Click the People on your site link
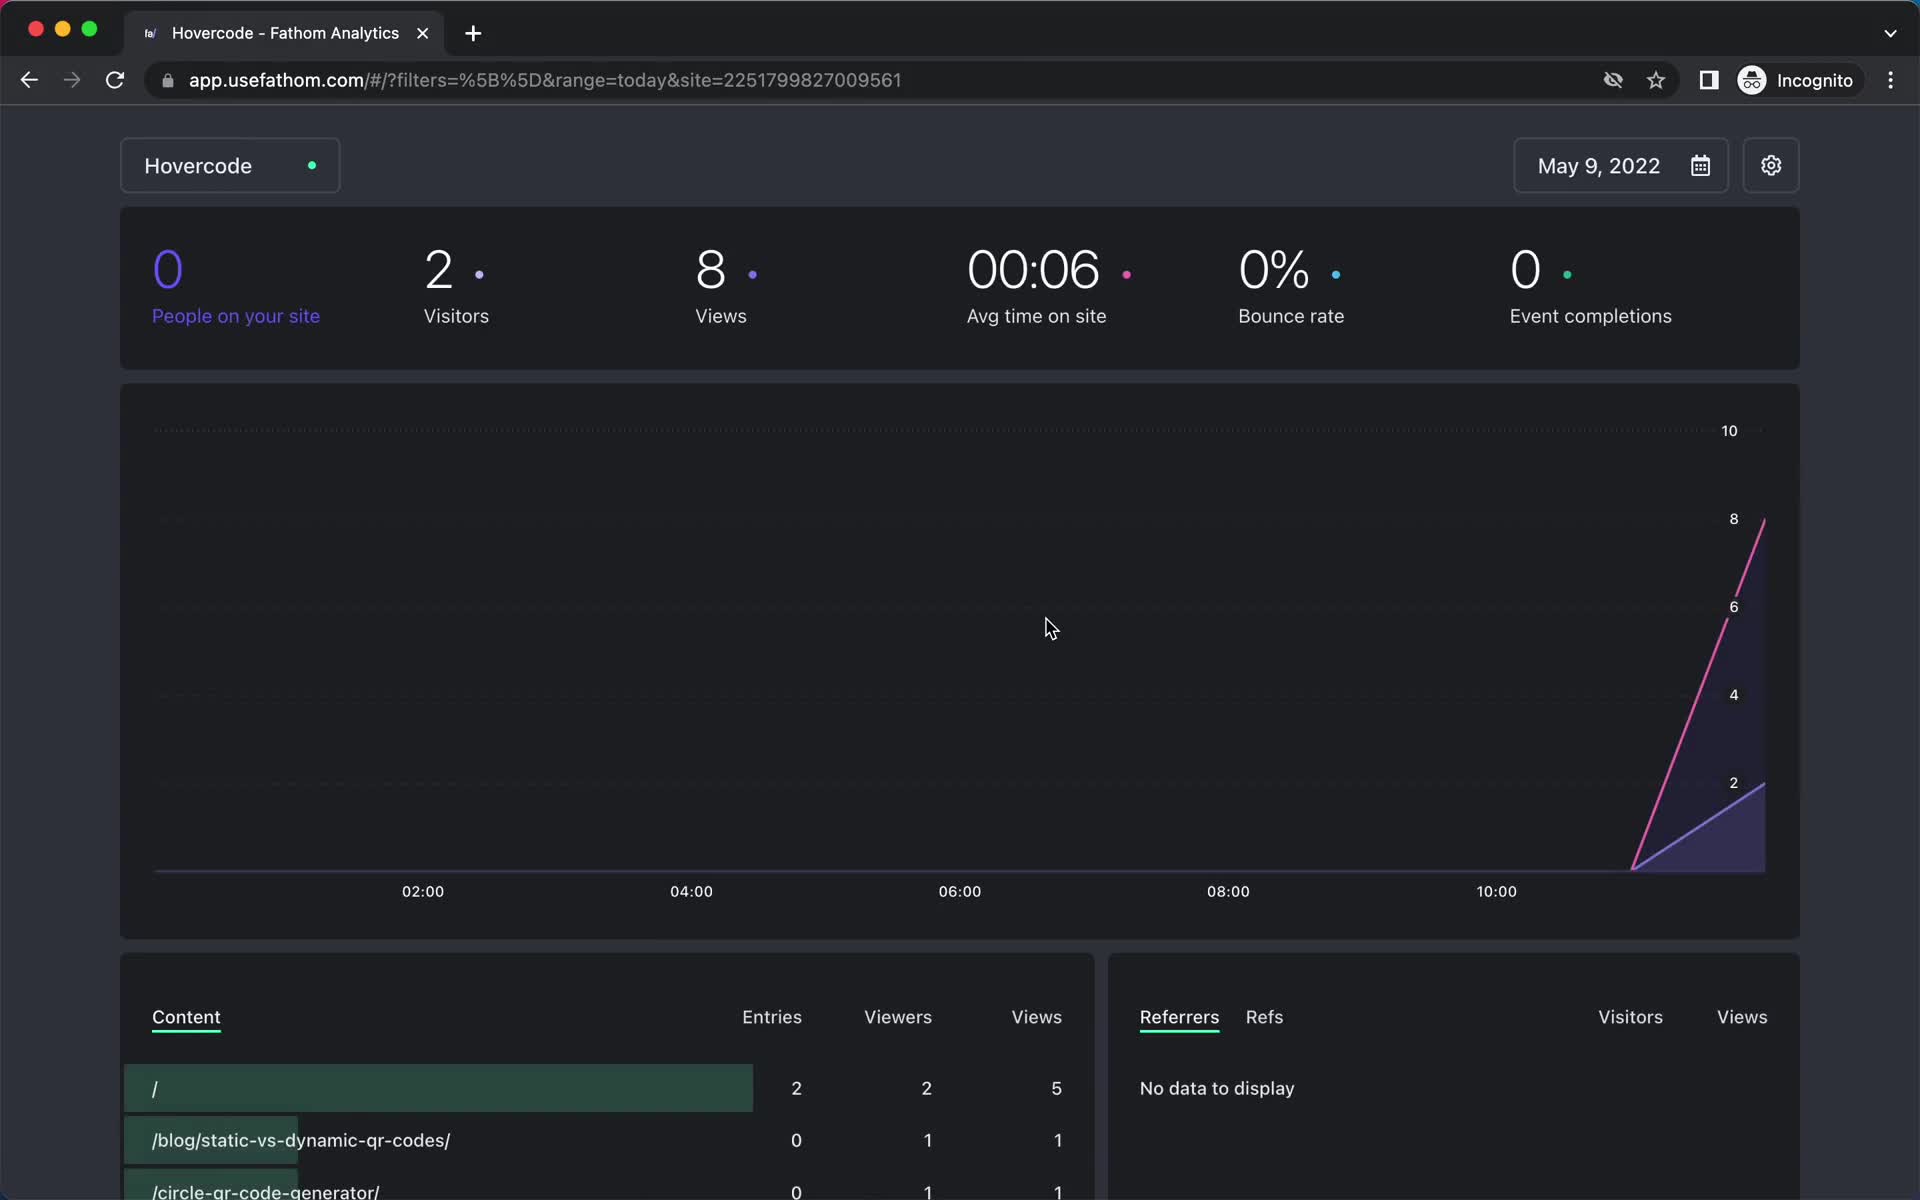This screenshot has height=1200, width=1920. pos(236,316)
